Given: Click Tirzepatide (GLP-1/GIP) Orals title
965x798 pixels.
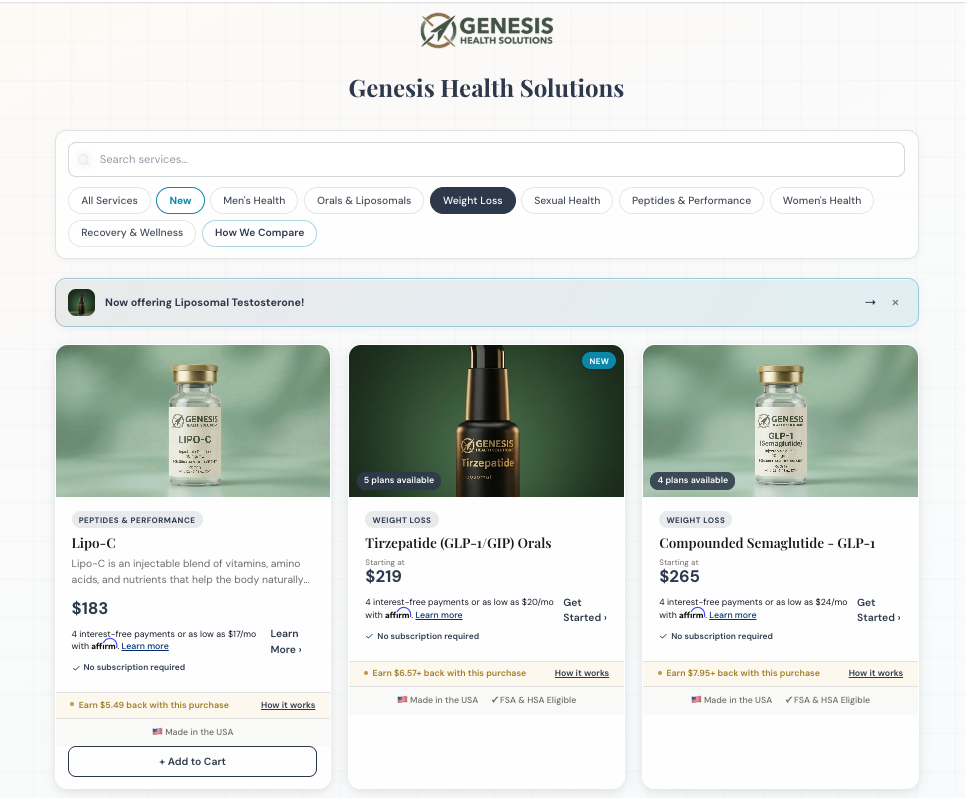Looking at the screenshot, I should (x=458, y=543).
